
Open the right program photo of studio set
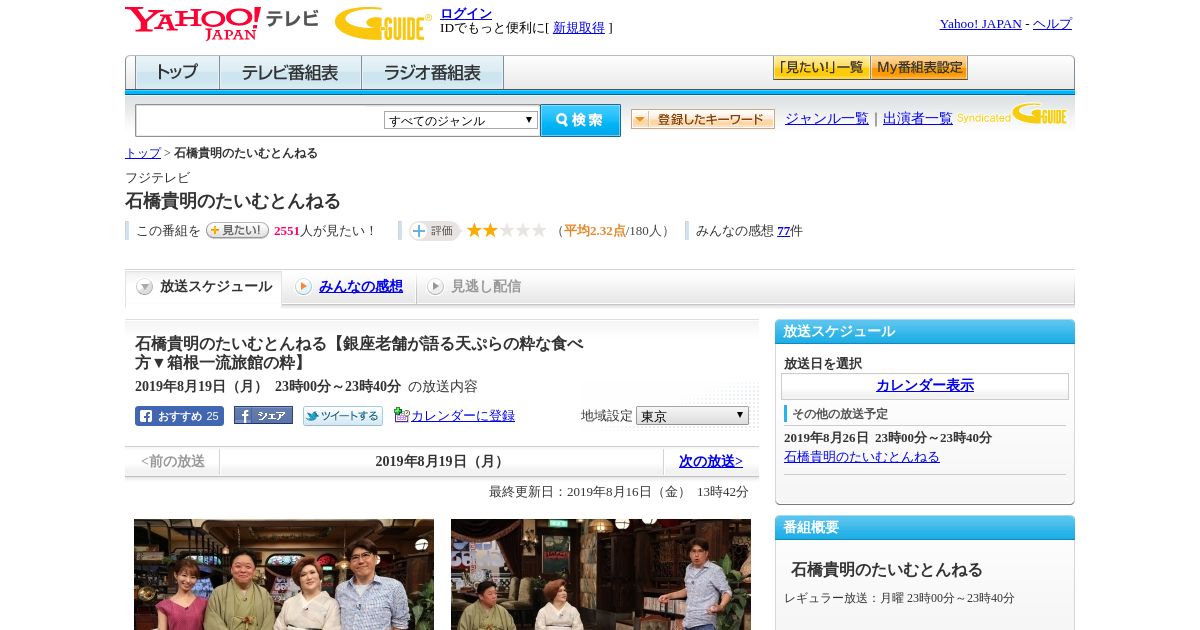[x=601, y=574]
